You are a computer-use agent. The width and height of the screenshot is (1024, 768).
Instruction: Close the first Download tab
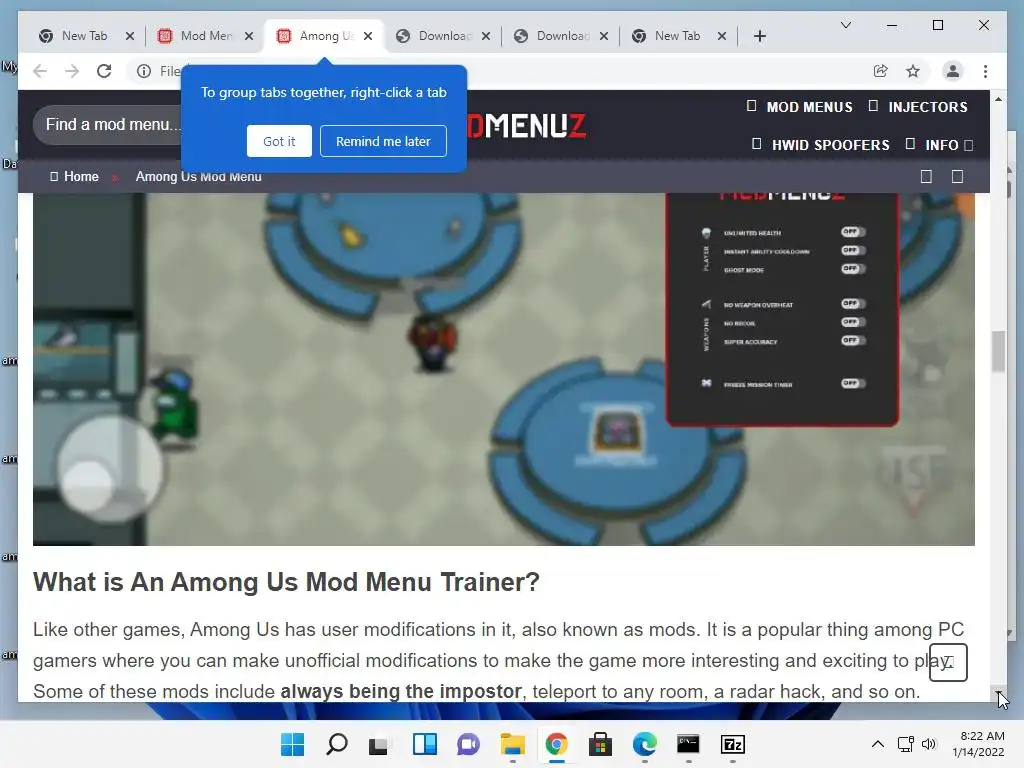[x=486, y=36]
